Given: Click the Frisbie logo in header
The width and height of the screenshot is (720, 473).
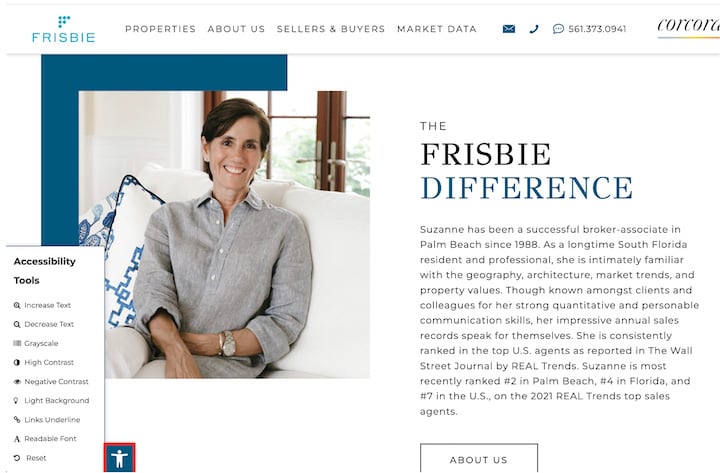Looking at the screenshot, I should point(63,29).
